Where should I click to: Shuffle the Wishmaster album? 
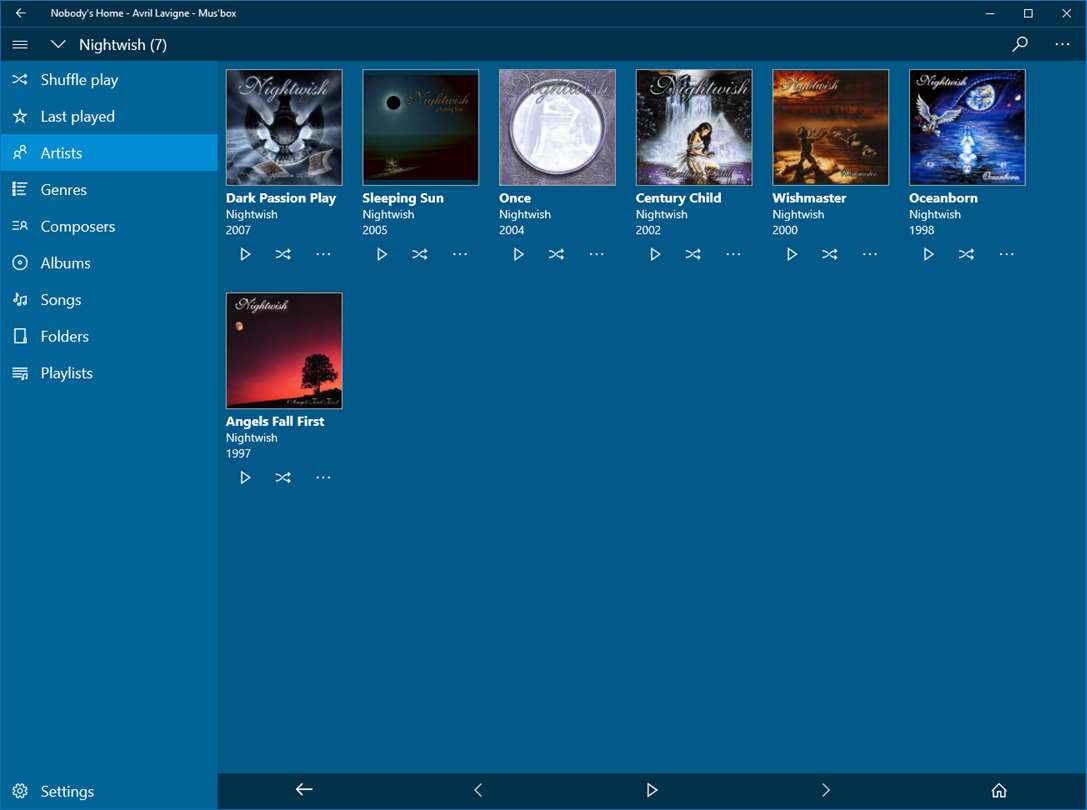(829, 255)
